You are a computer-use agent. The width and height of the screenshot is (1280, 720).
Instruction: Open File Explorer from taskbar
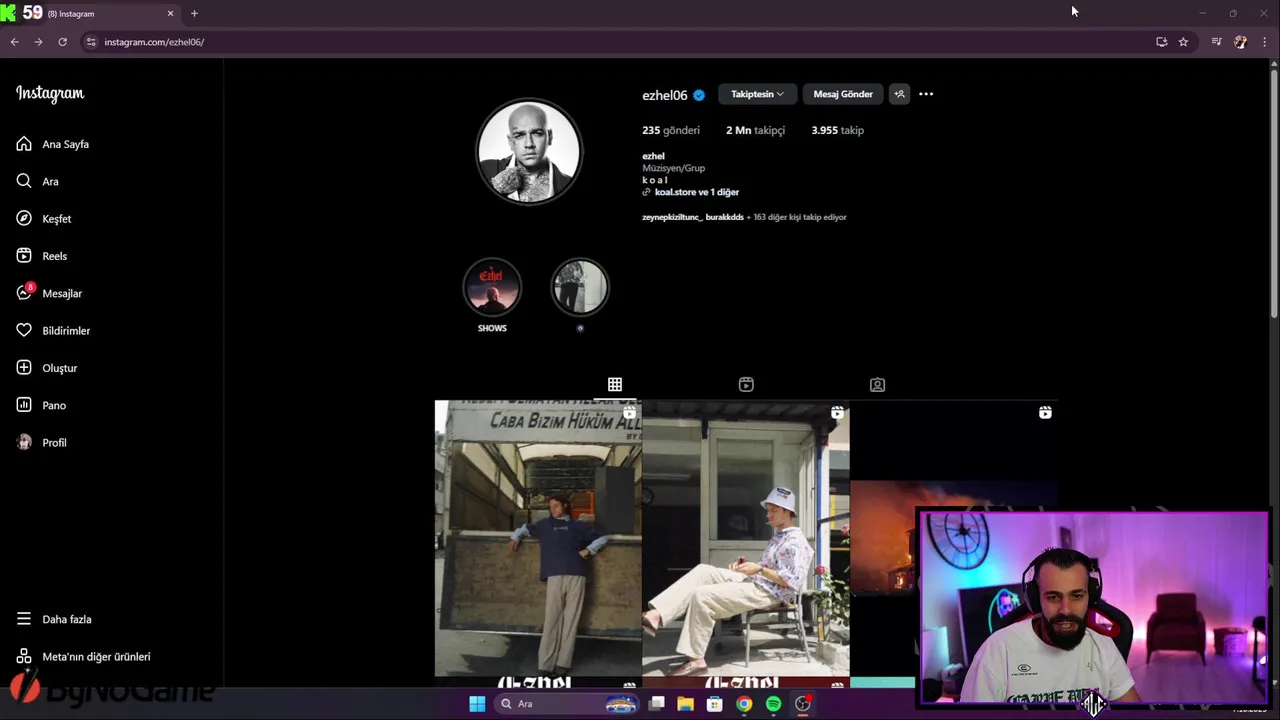[685, 704]
